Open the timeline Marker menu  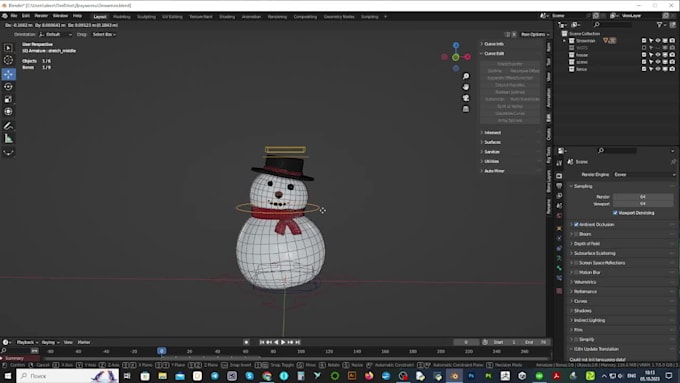(x=84, y=342)
